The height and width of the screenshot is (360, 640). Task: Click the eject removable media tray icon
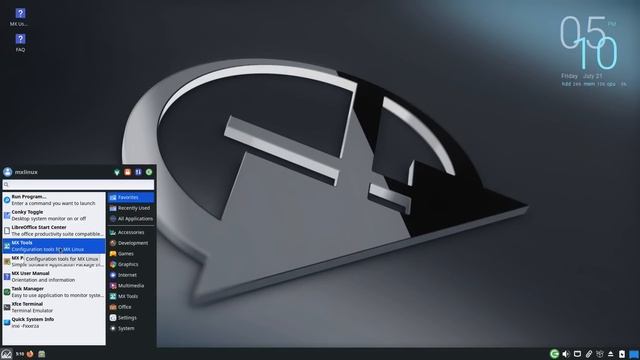point(611,354)
